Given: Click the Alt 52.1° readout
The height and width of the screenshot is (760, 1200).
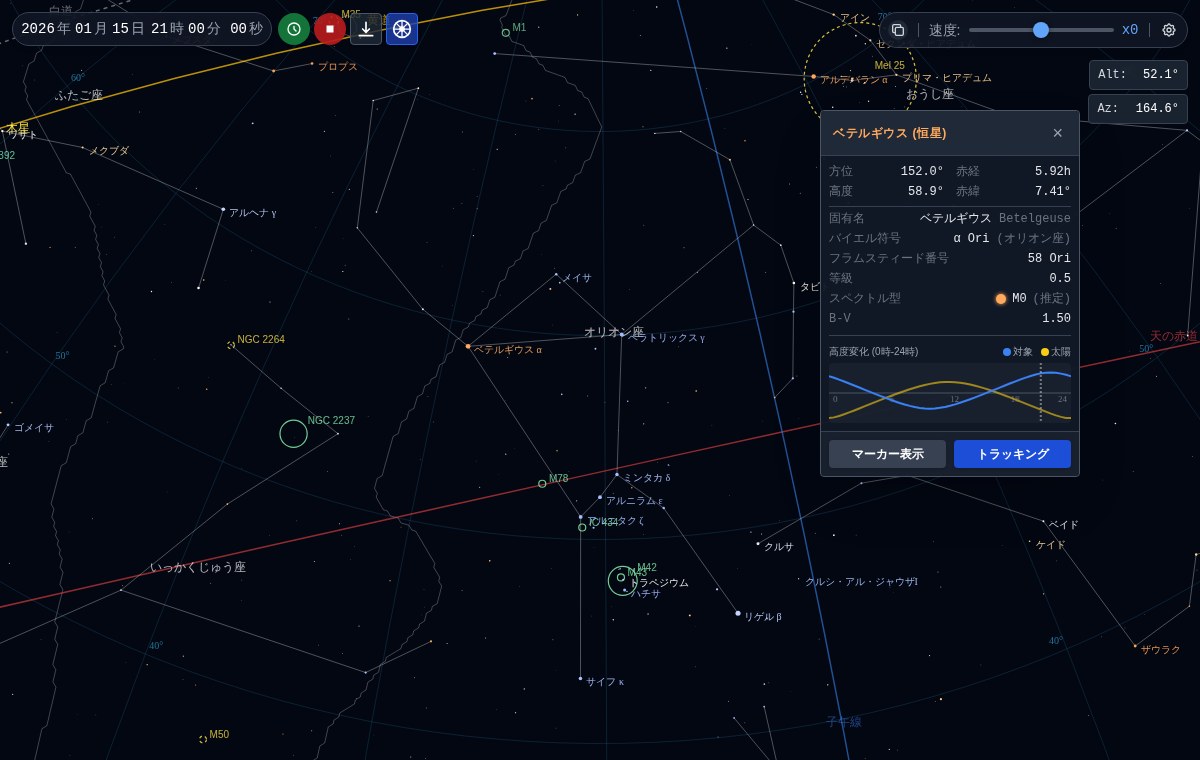Looking at the screenshot, I should 1138,75.
